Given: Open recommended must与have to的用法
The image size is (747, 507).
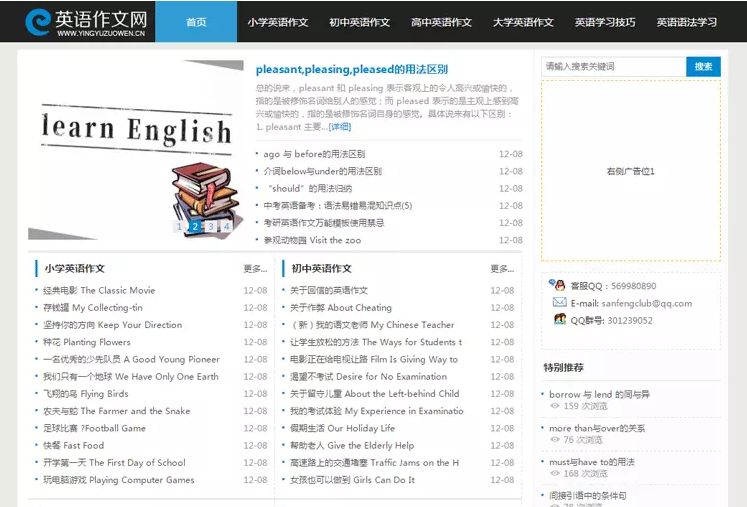Looking at the screenshot, I should (592, 462).
